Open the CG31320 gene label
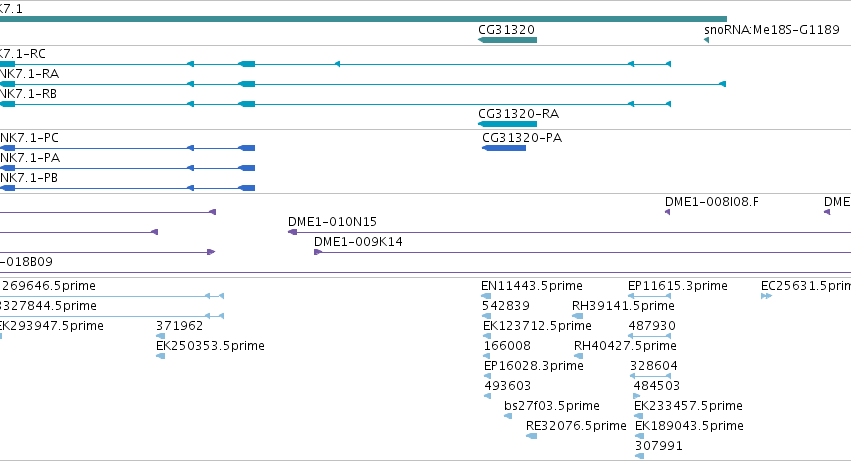The image size is (851, 461). [x=506, y=30]
